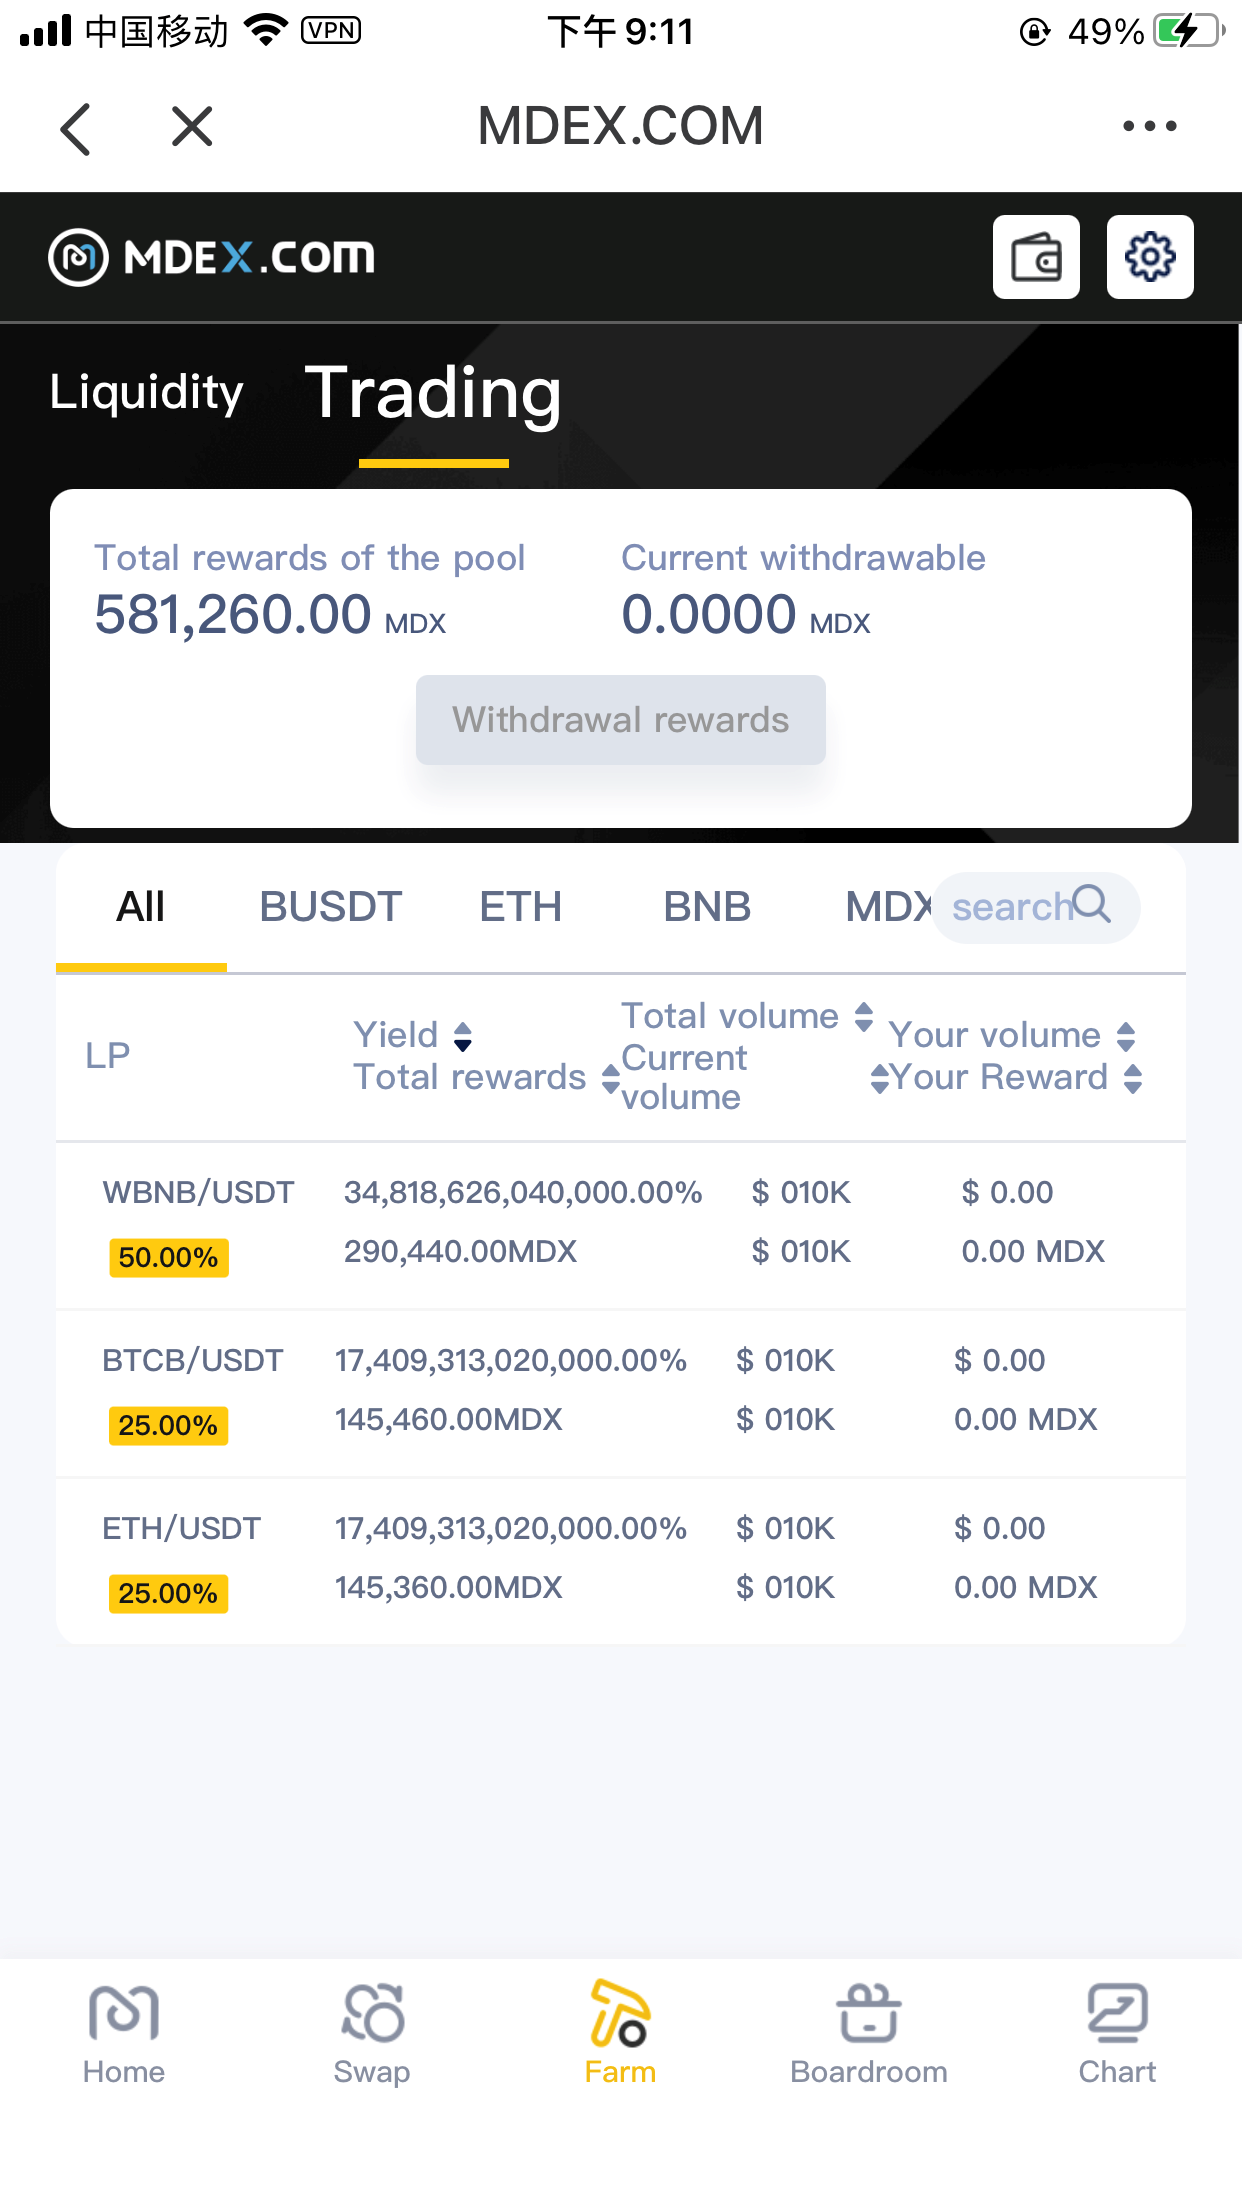This screenshot has height=2208, width=1242.
Task: Select the BUSDT filter tab
Action: pos(330,907)
